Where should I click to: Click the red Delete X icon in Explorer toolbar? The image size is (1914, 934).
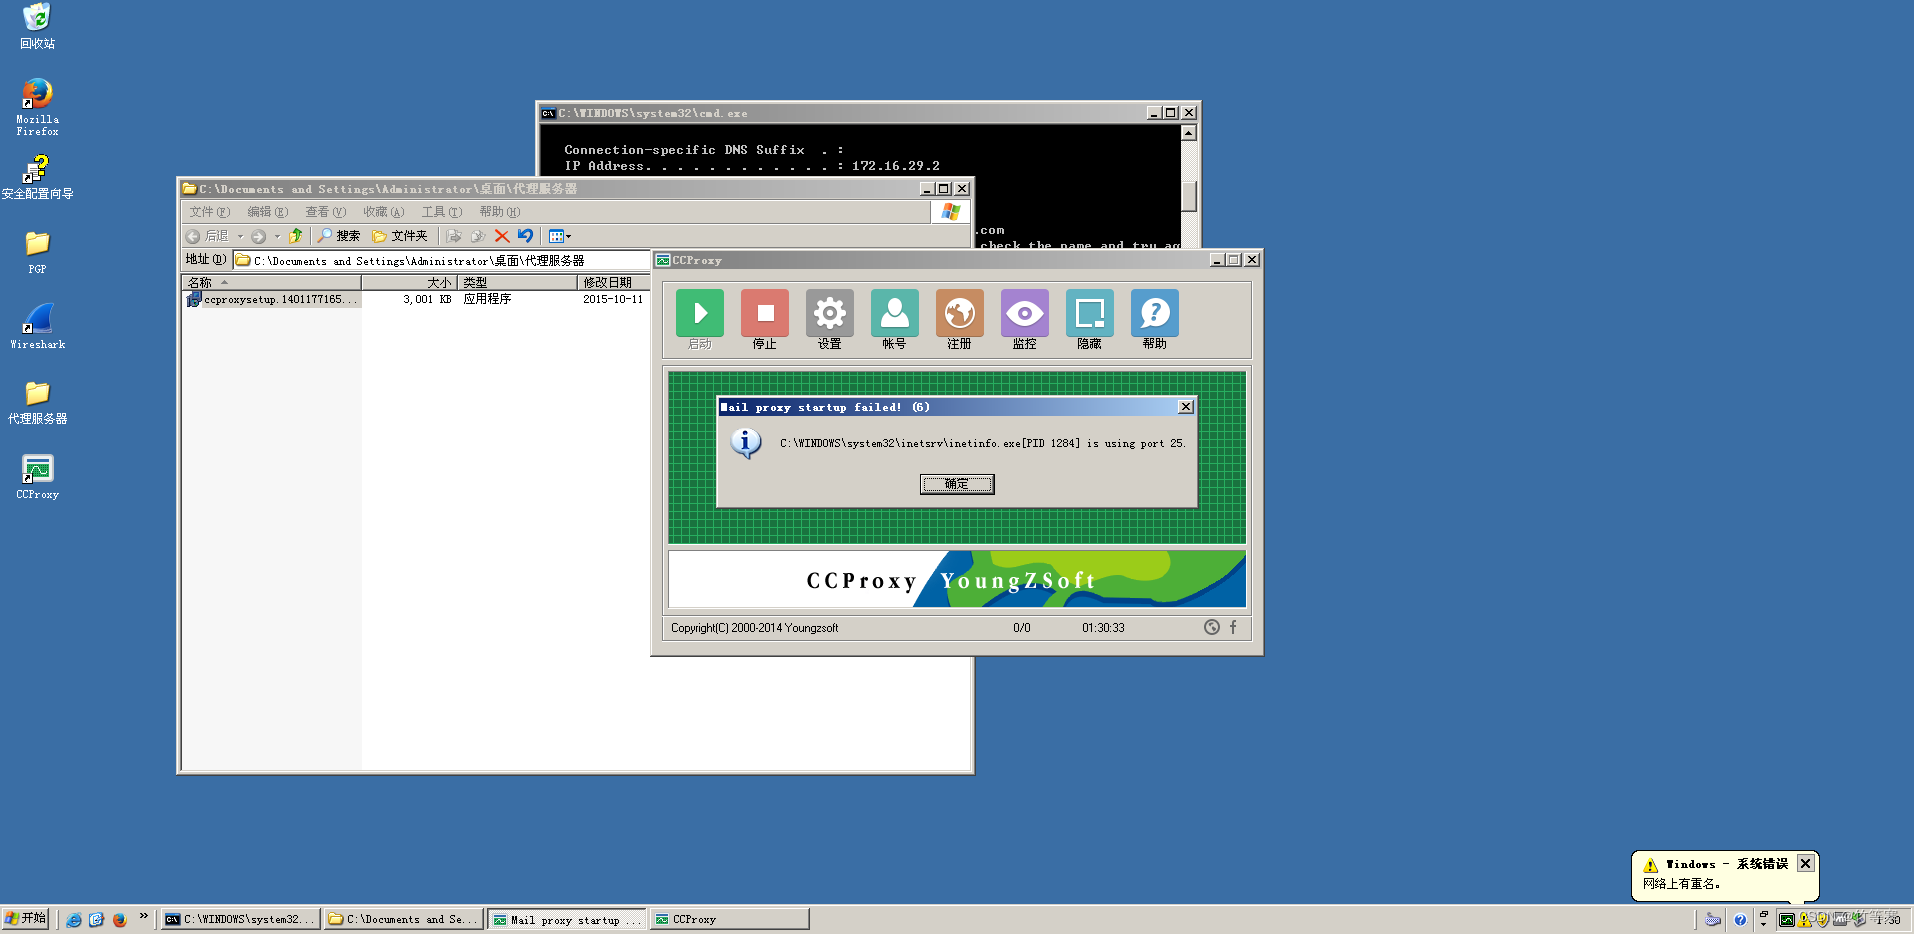point(502,236)
